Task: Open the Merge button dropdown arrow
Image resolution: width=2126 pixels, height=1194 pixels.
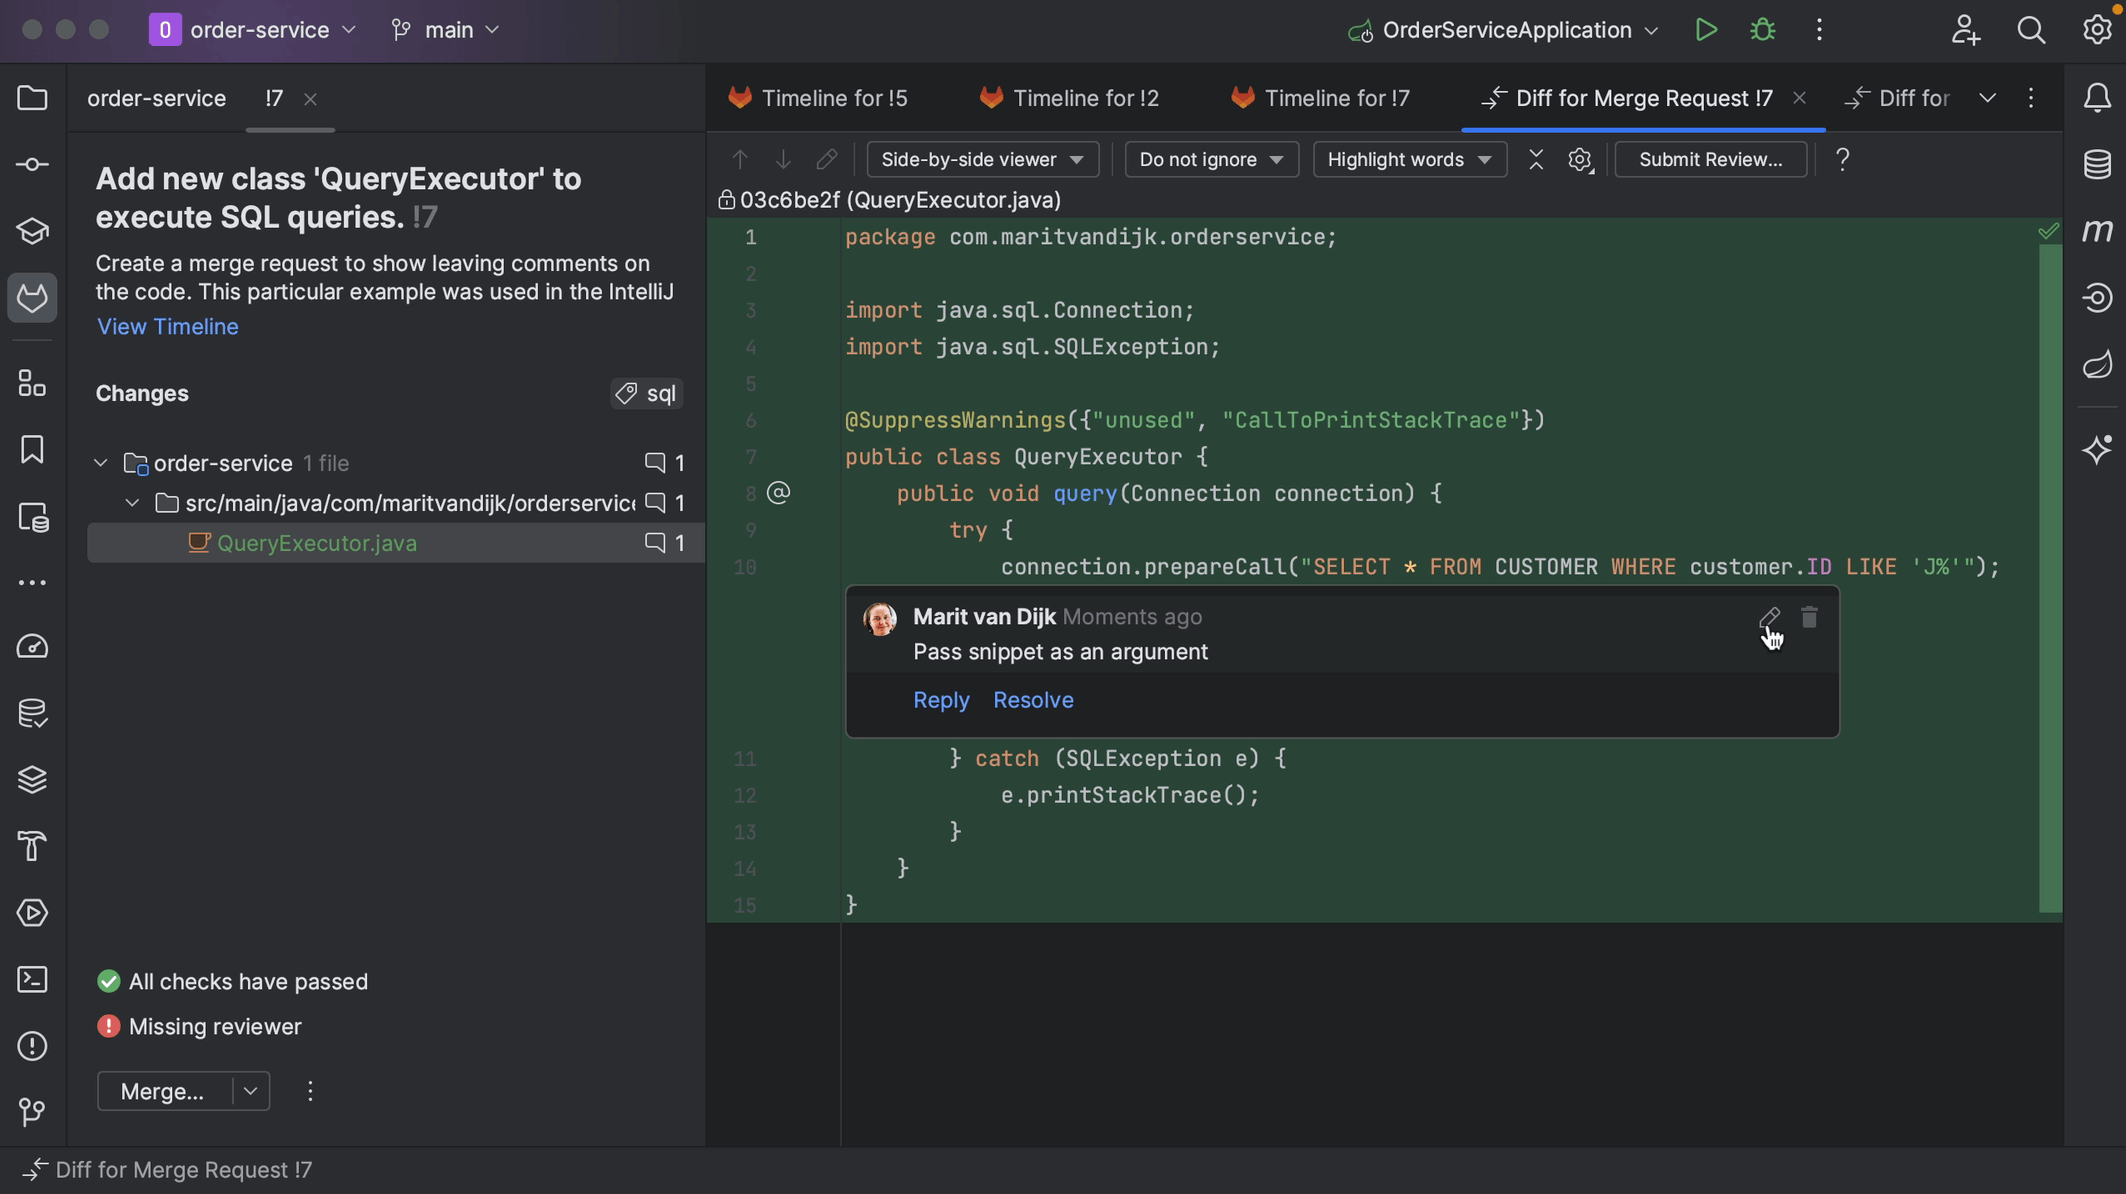Action: point(251,1091)
